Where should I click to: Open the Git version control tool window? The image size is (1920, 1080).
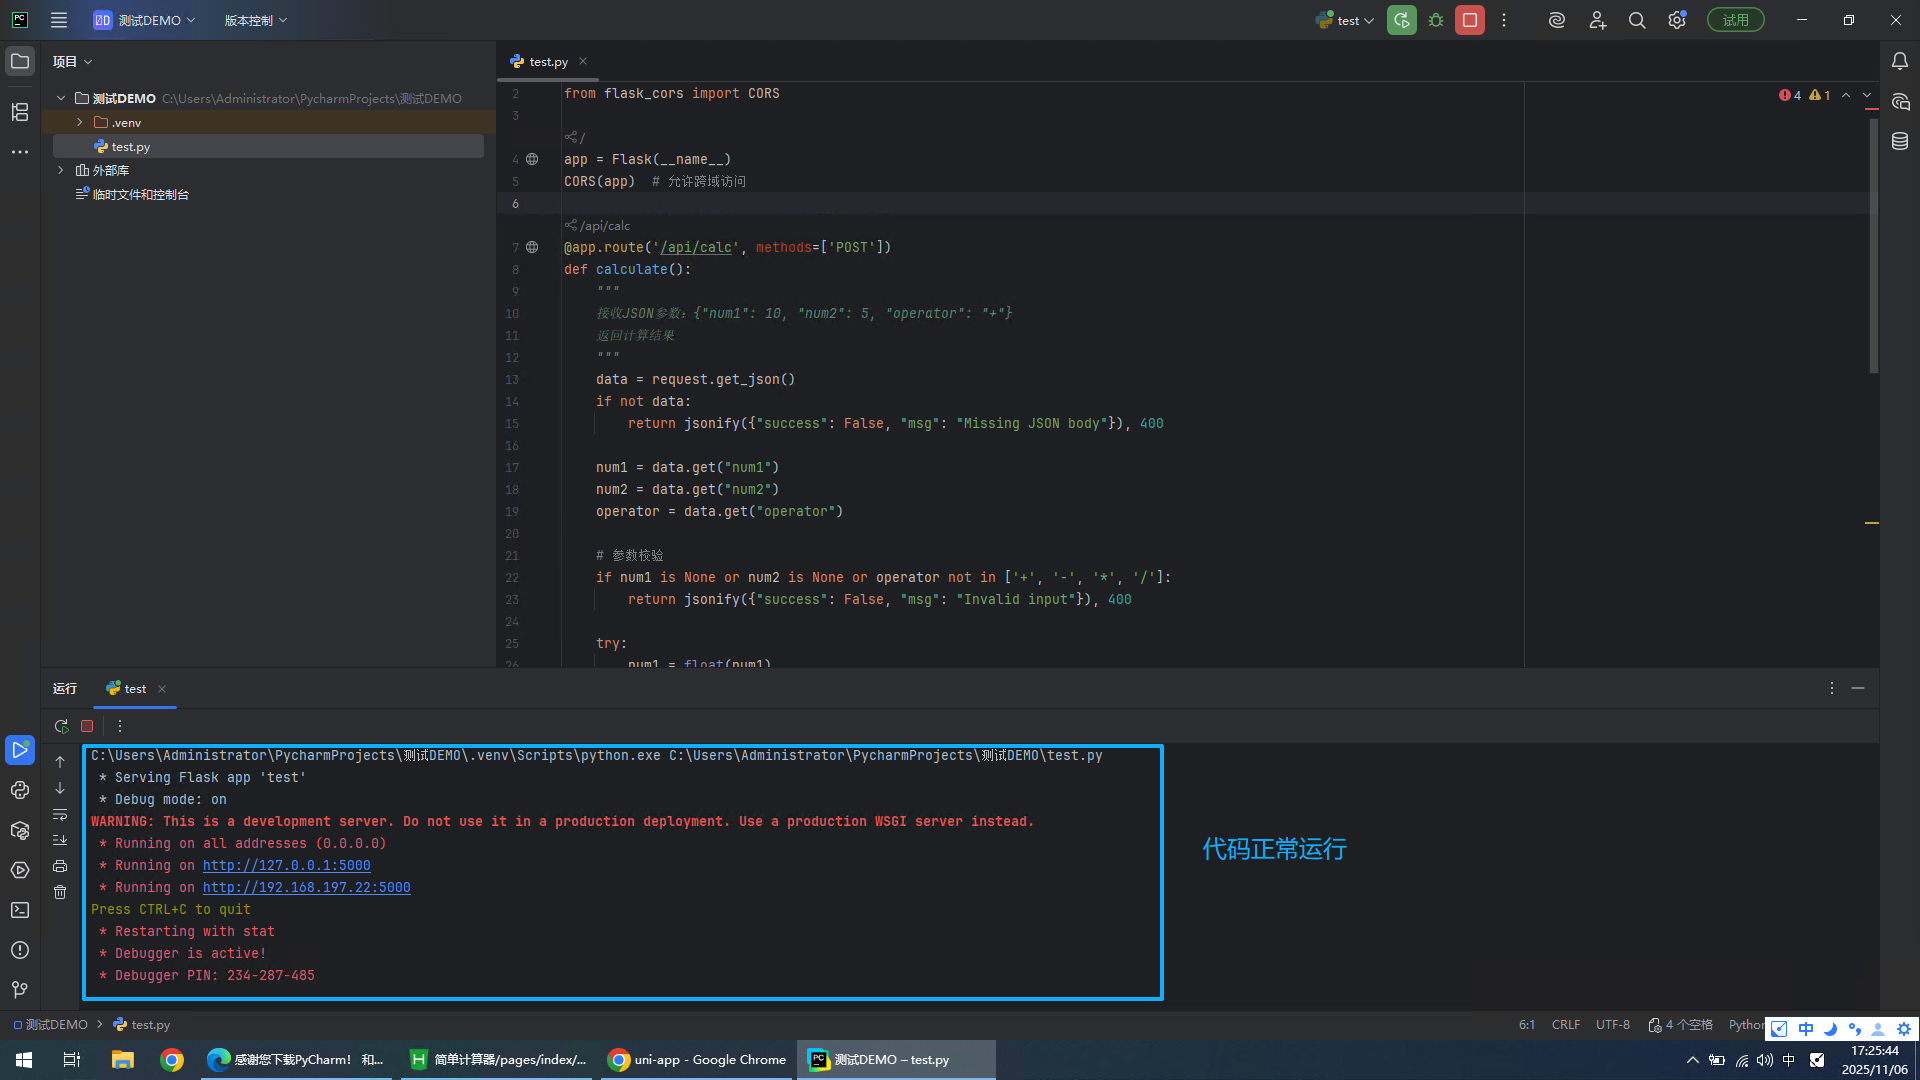coord(20,990)
